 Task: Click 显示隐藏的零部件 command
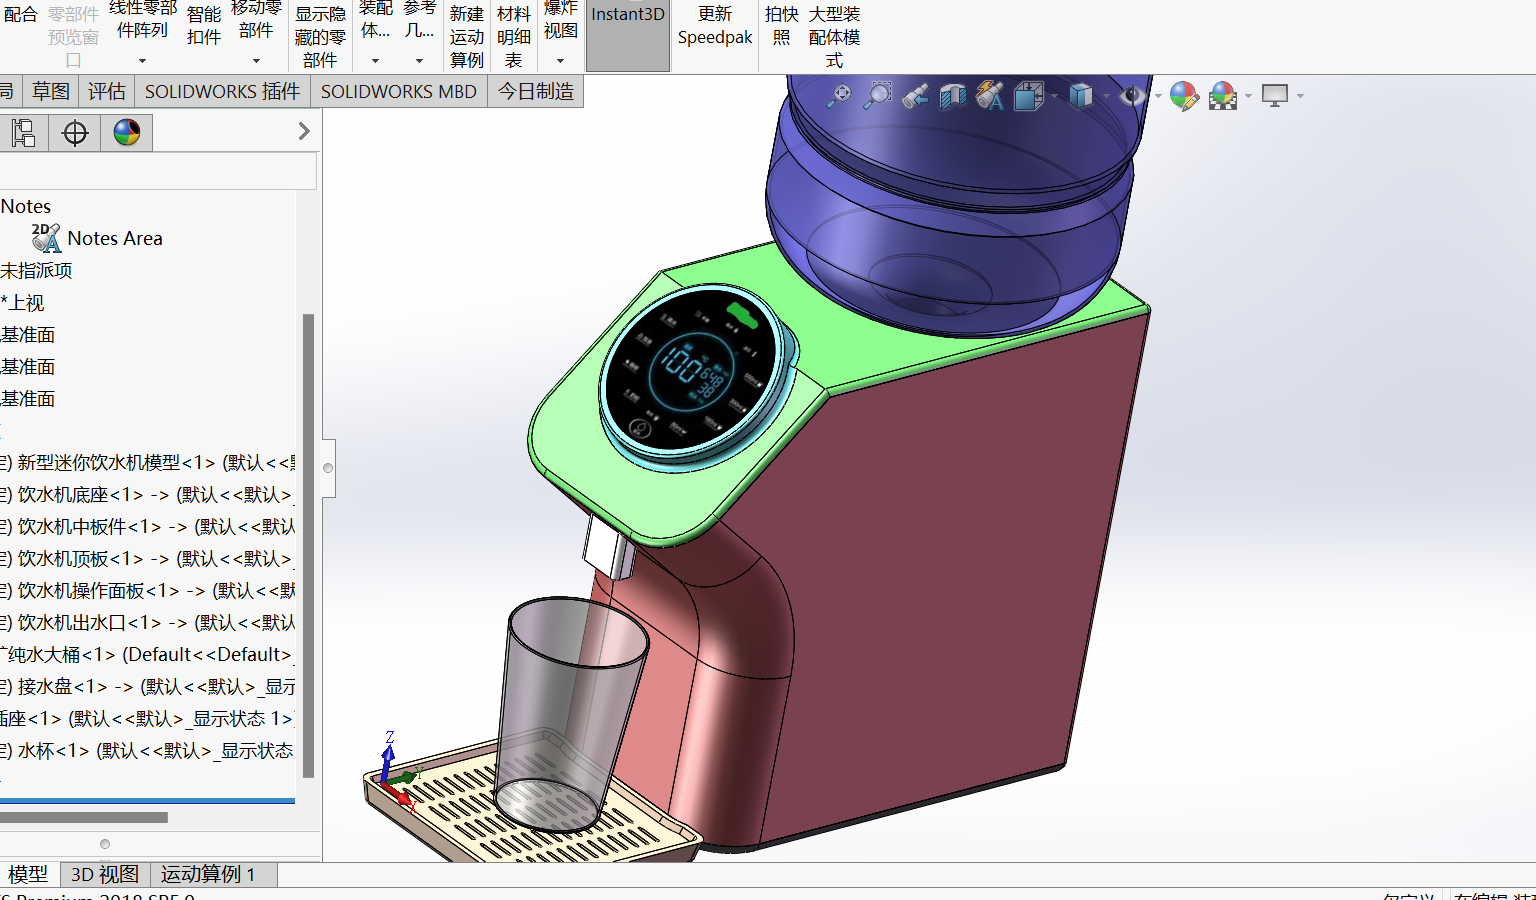320,37
